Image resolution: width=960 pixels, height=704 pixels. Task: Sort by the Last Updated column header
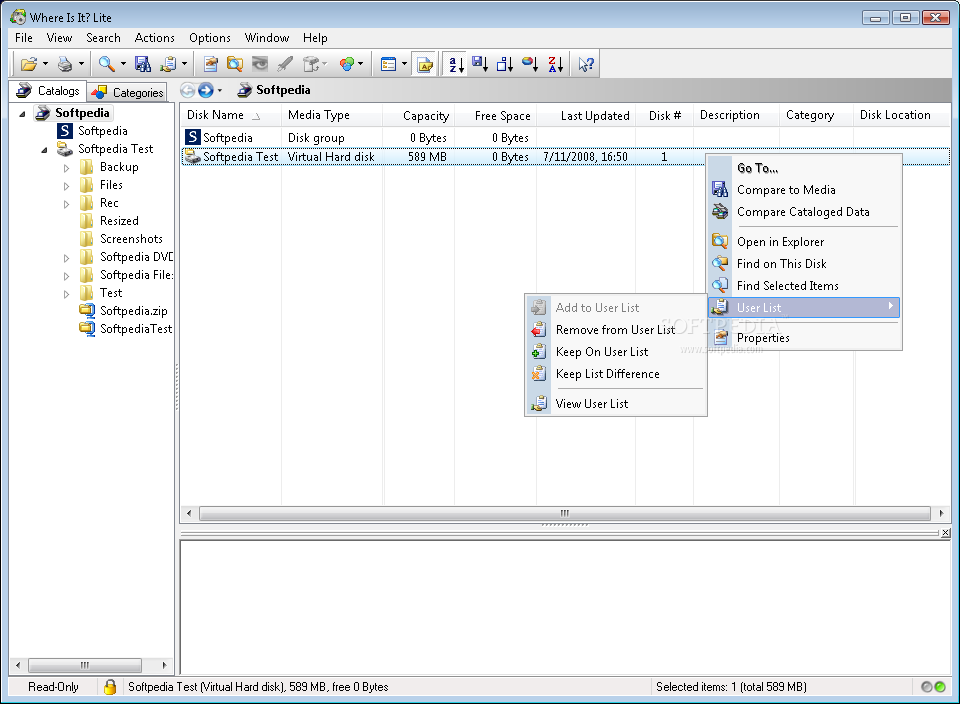pos(586,115)
